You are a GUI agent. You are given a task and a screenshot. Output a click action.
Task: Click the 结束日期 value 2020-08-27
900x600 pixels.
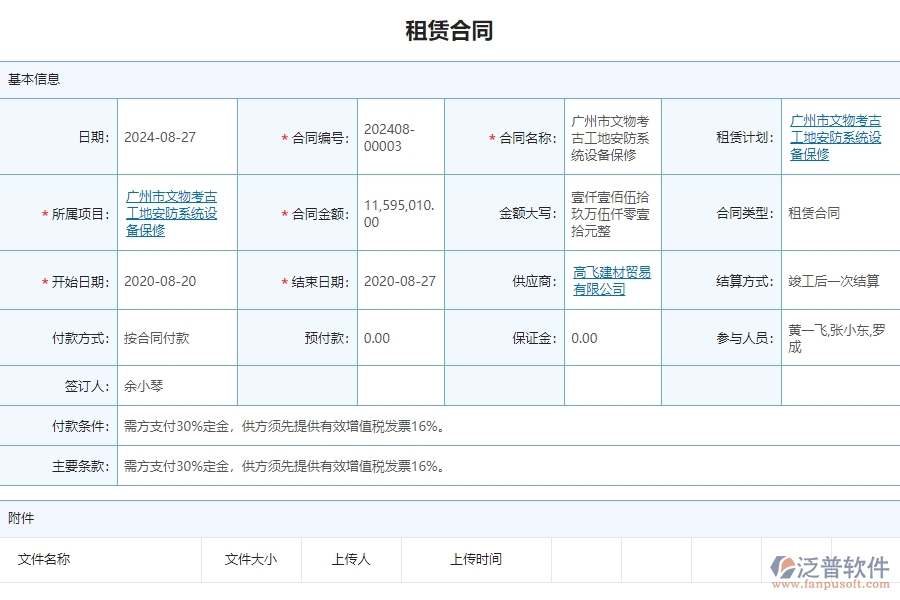pyautogui.click(x=399, y=281)
